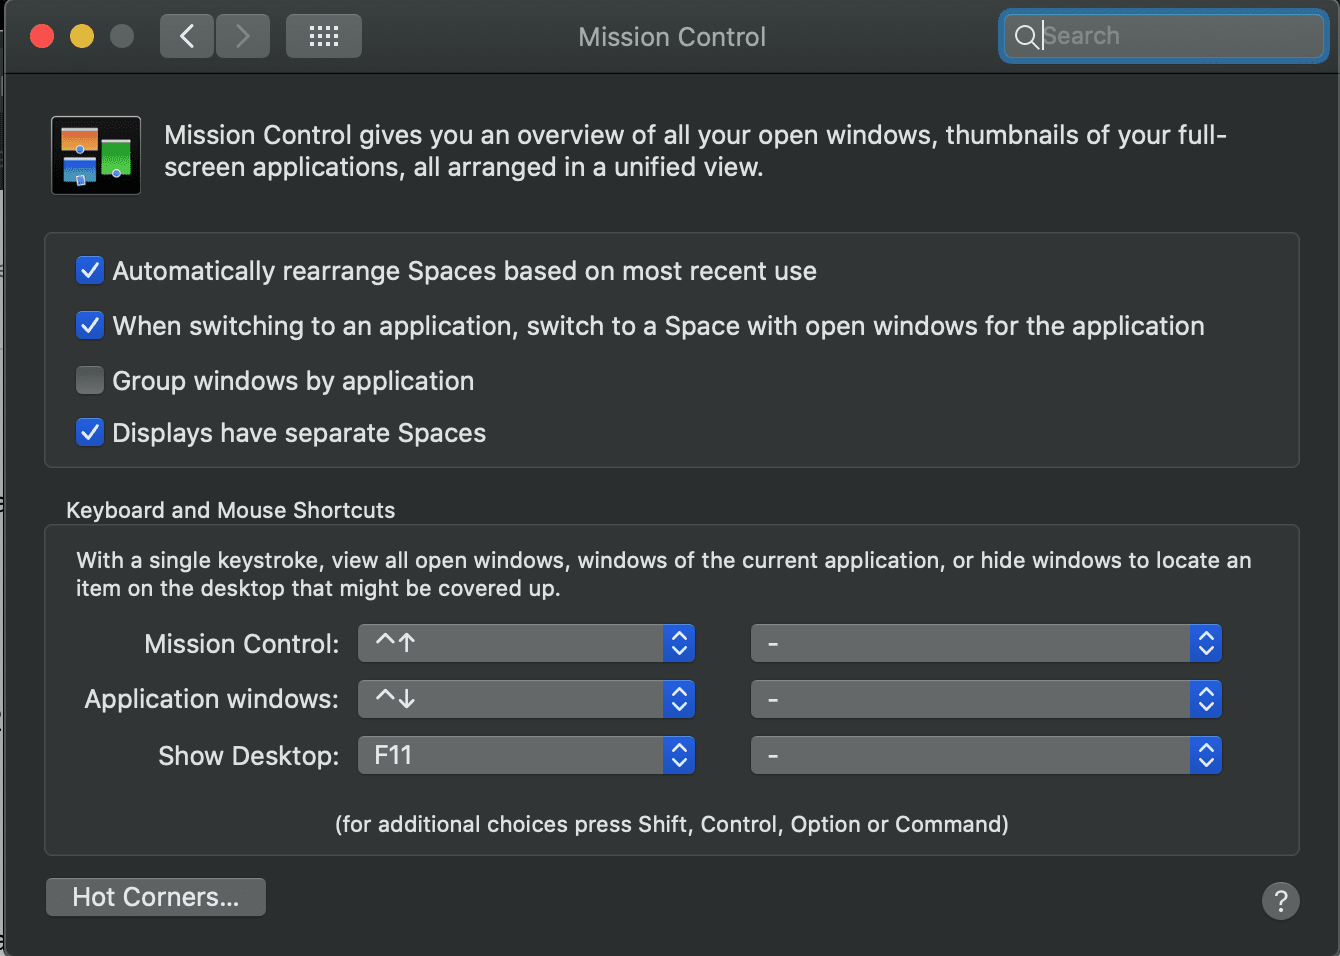Open Application windows keyboard shortcut dropdown
The height and width of the screenshot is (956, 1340).
[x=526, y=699]
